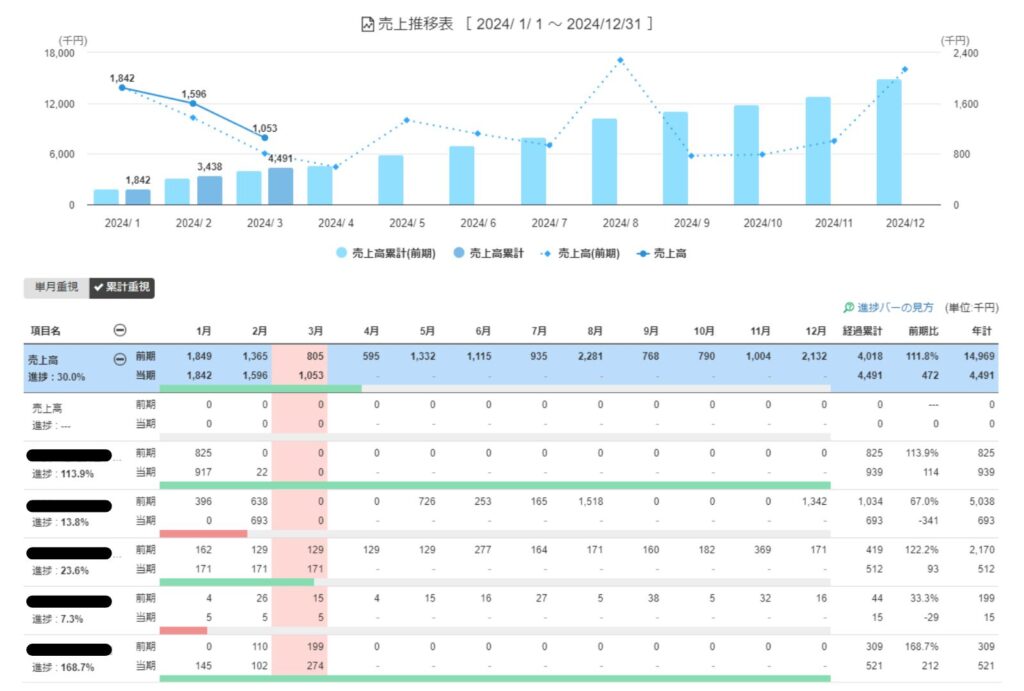This screenshot has height=691, width=1024.
Task: Click the 売上高 30.0% progress bar
Action: (260, 388)
